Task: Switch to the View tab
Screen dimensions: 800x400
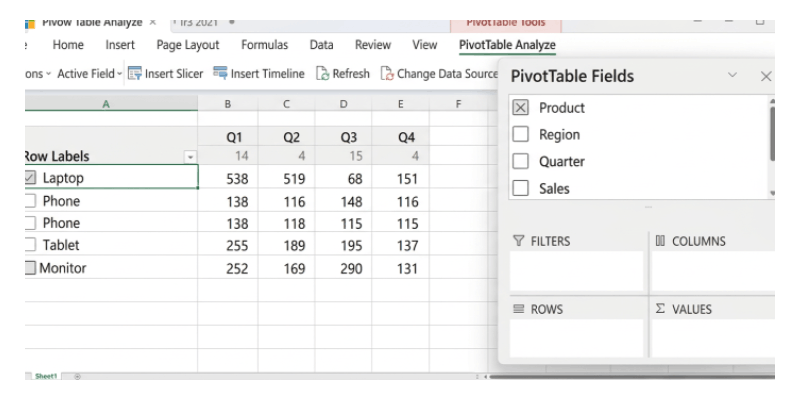Action: (x=424, y=45)
